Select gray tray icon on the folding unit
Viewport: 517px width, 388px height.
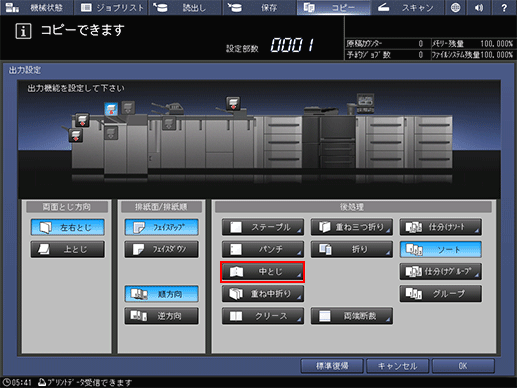point(169,123)
